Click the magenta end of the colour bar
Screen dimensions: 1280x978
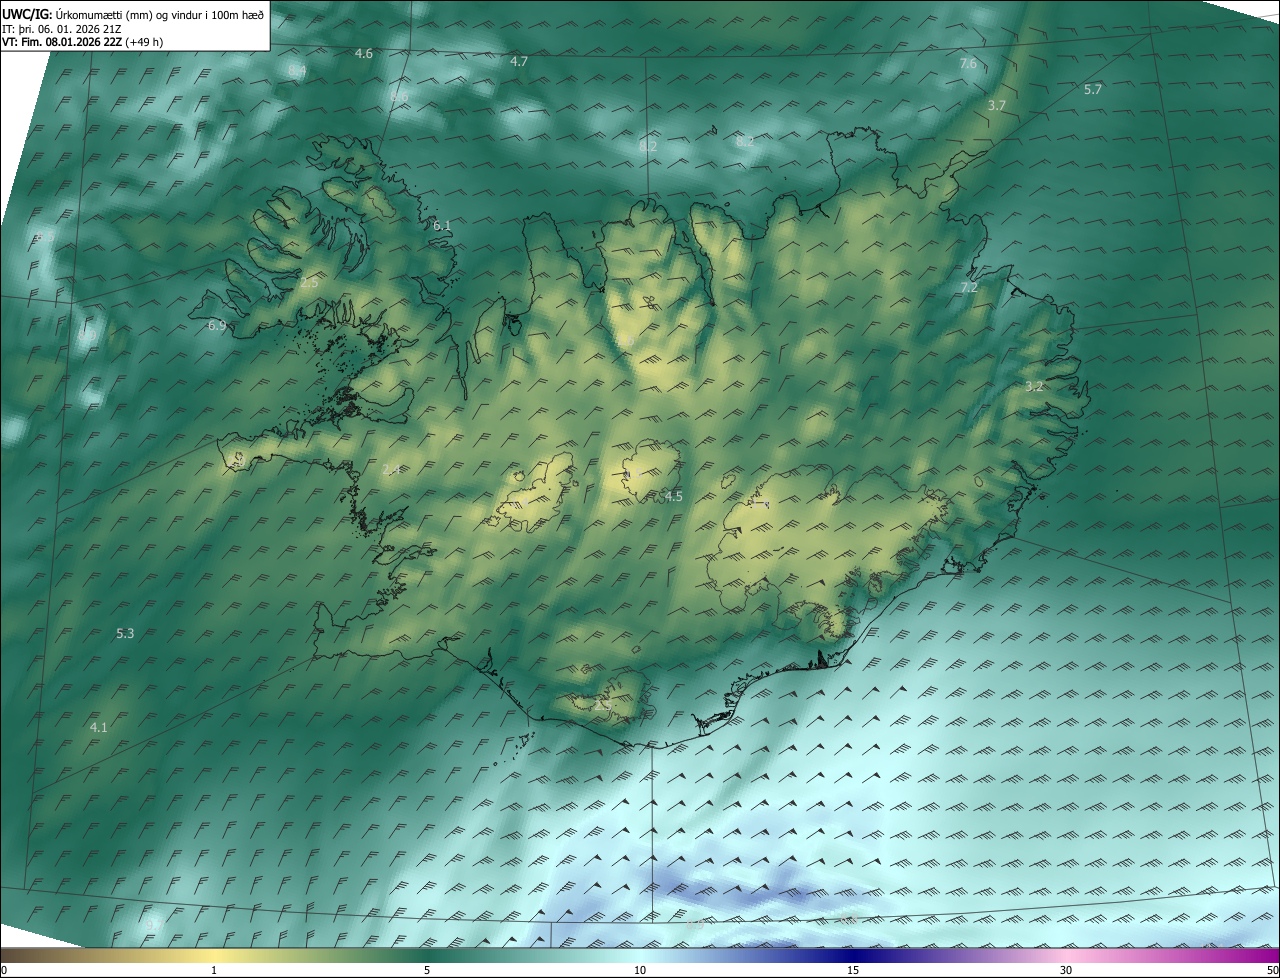[x=1260, y=955]
